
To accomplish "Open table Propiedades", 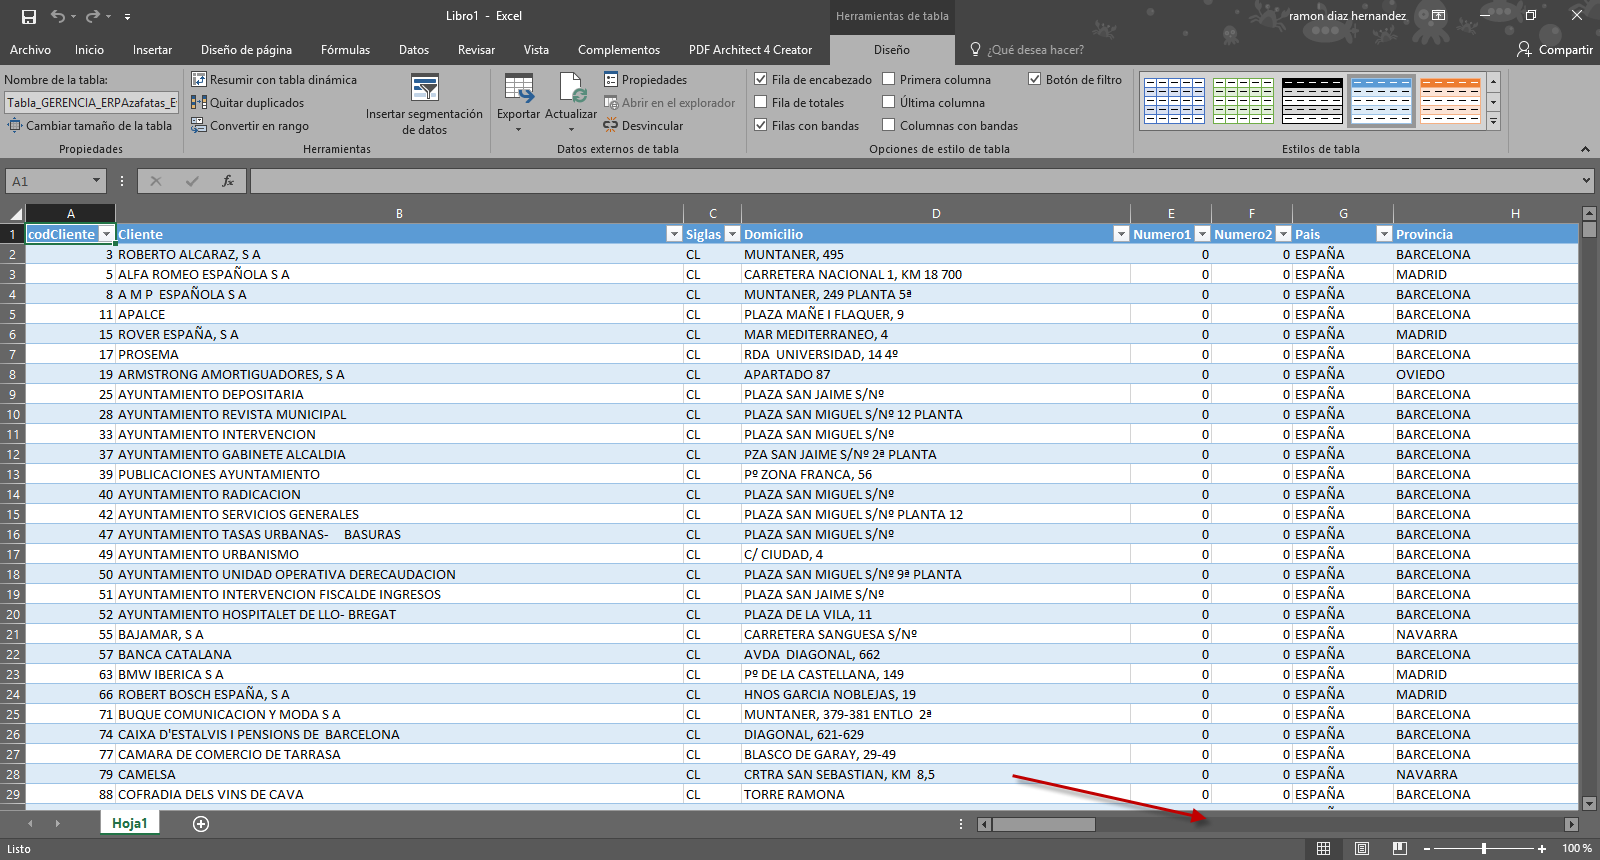I will (645, 80).
